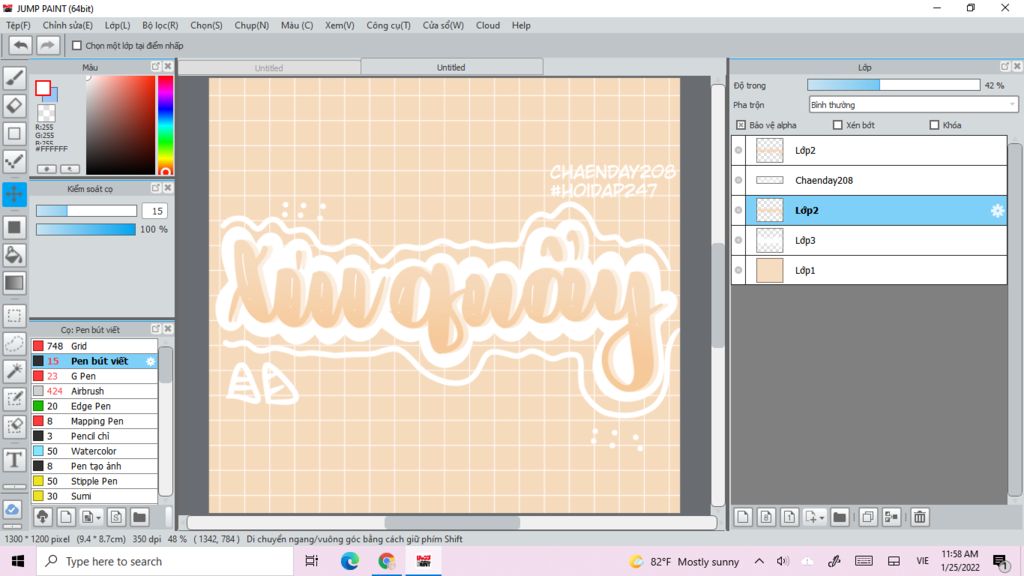This screenshot has height=576, width=1024.
Task: Select the rectangular Selection tool
Action: click(14, 316)
